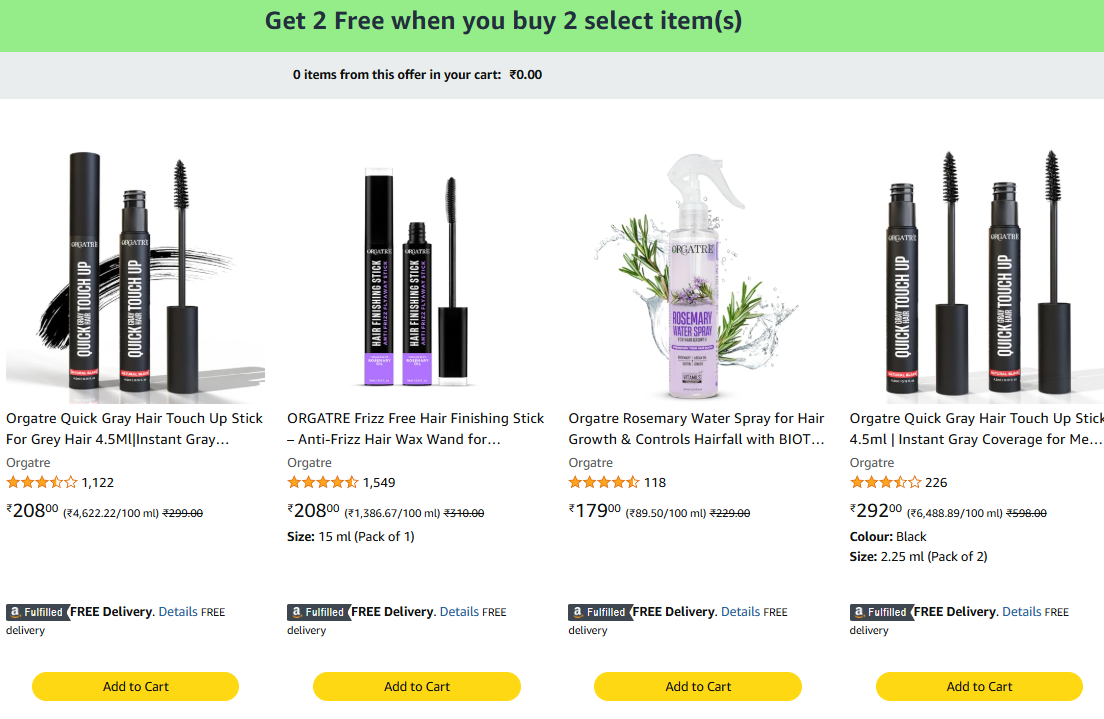Image resolution: width=1104 pixels, height=719 pixels.
Task: Click the Fulfilled badge under the fourth product
Action: click(881, 612)
